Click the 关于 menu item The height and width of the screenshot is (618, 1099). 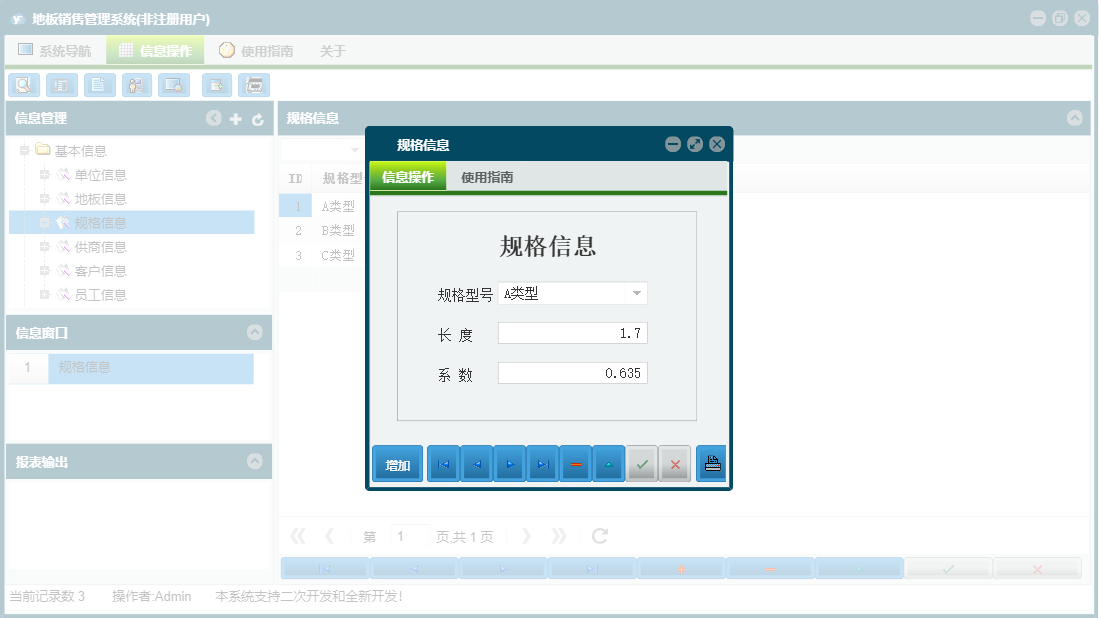pos(332,49)
